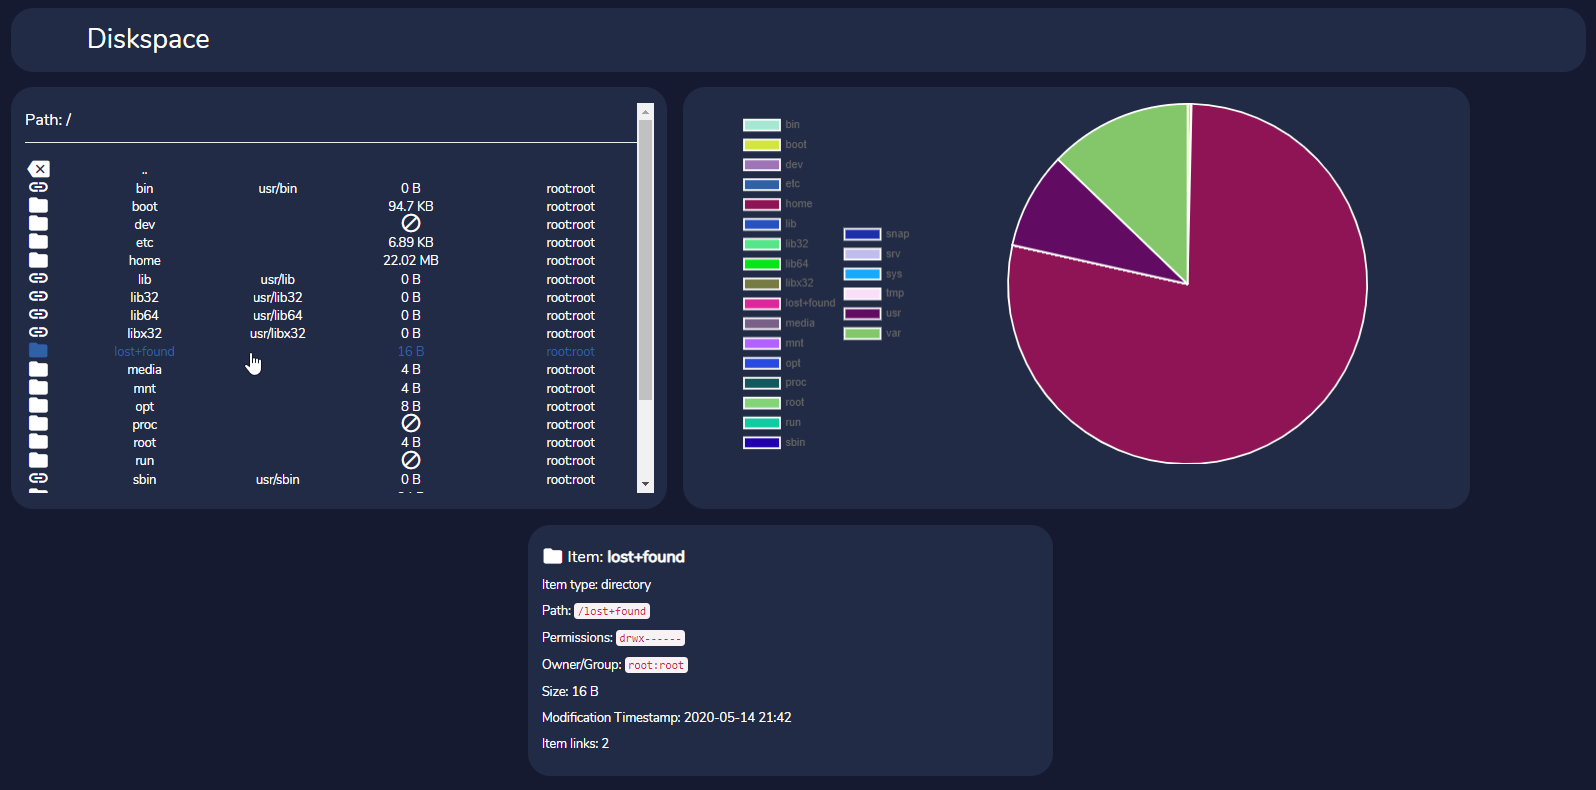
Task: Click the usr/bin link target text
Action: pyautogui.click(x=278, y=188)
